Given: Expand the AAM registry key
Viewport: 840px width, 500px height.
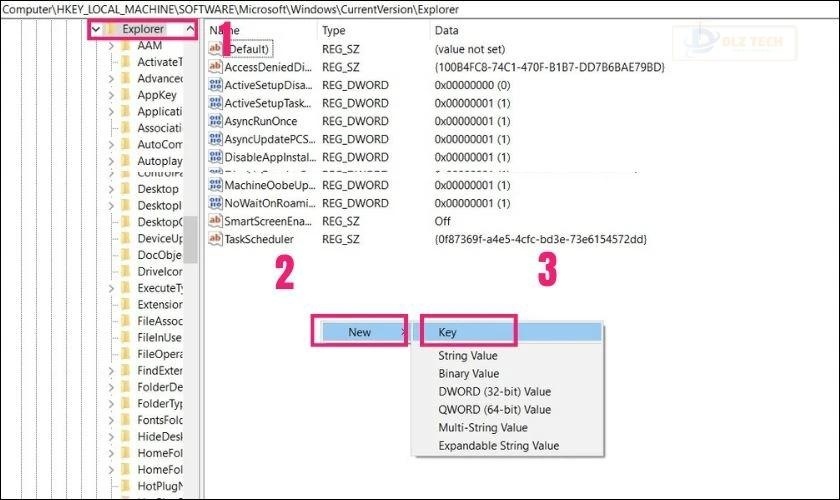Looking at the screenshot, I should tap(110, 47).
